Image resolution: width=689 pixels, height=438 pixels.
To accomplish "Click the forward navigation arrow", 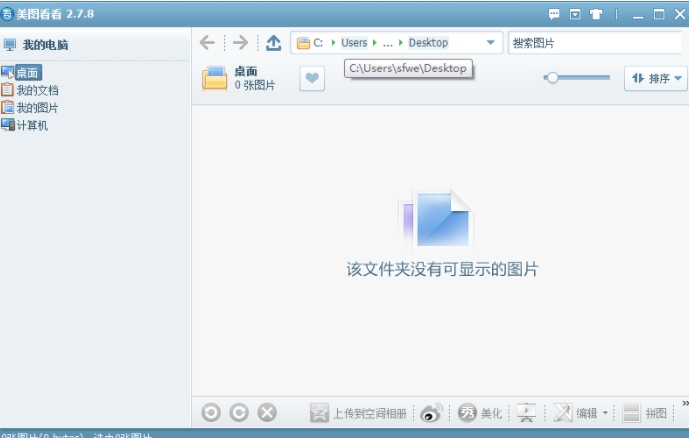I will 240,42.
